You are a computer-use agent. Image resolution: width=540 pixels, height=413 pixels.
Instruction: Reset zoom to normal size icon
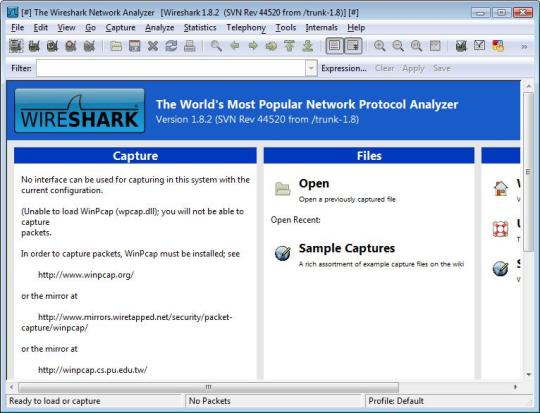(x=416, y=46)
